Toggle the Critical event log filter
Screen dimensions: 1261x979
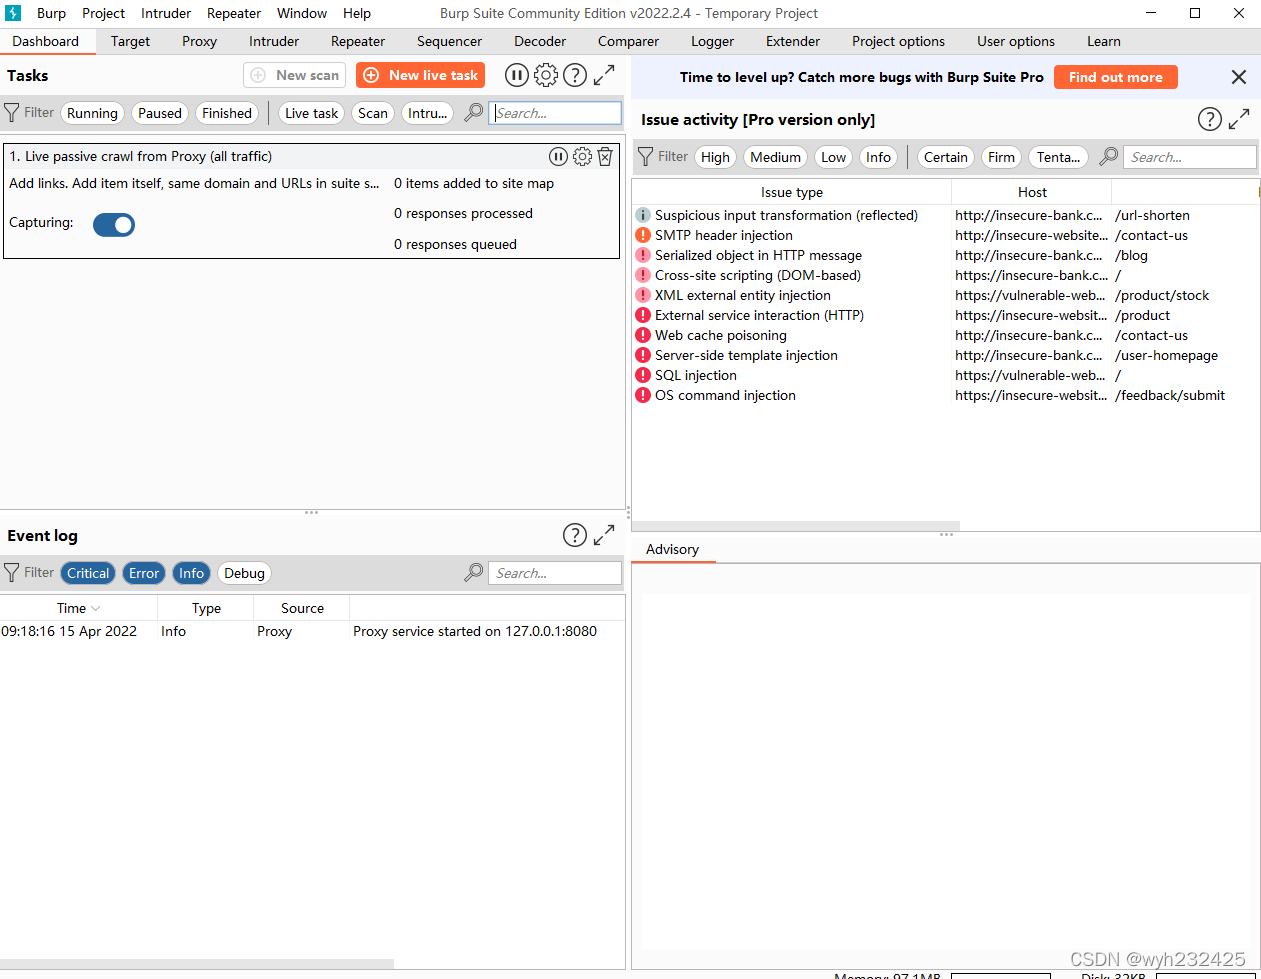88,573
